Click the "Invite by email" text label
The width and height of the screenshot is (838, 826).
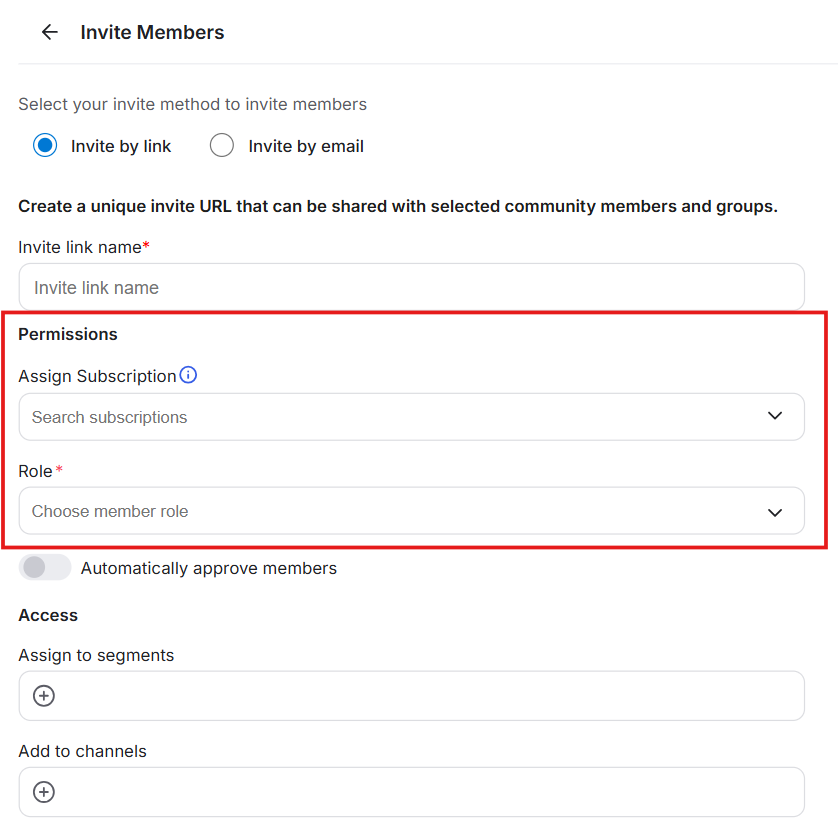[x=306, y=147]
